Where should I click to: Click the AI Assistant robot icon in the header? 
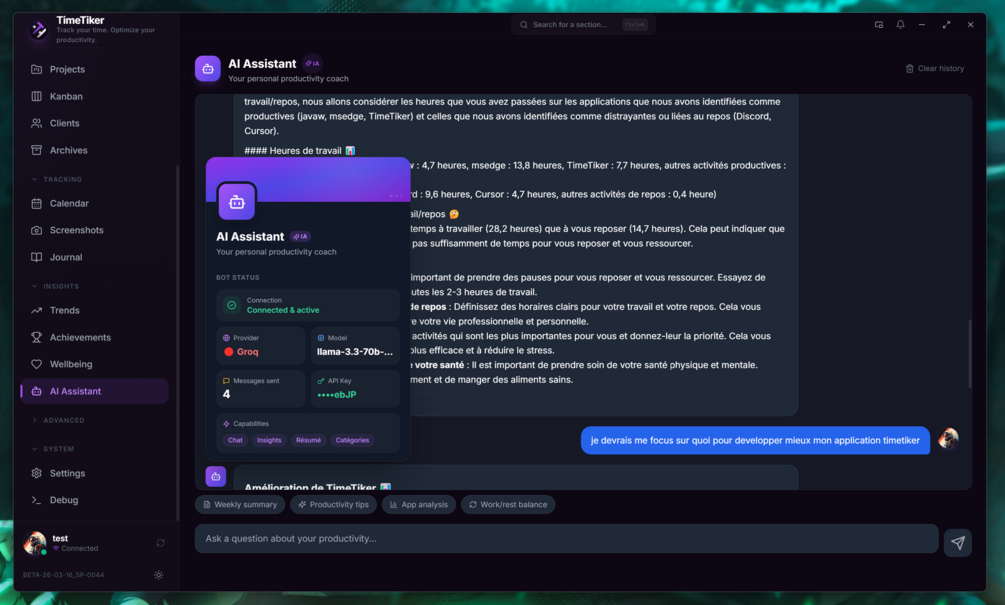(208, 69)
